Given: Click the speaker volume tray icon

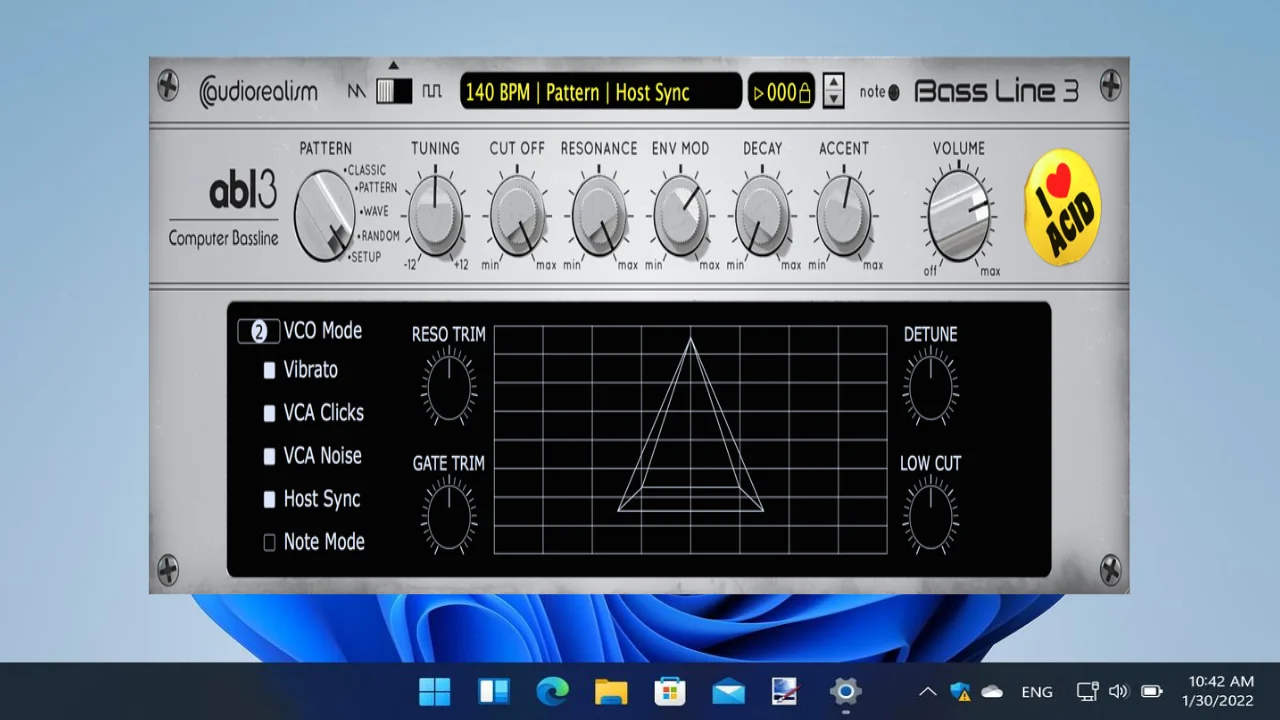Looking at the screenshot, I should coord(1119,691).
